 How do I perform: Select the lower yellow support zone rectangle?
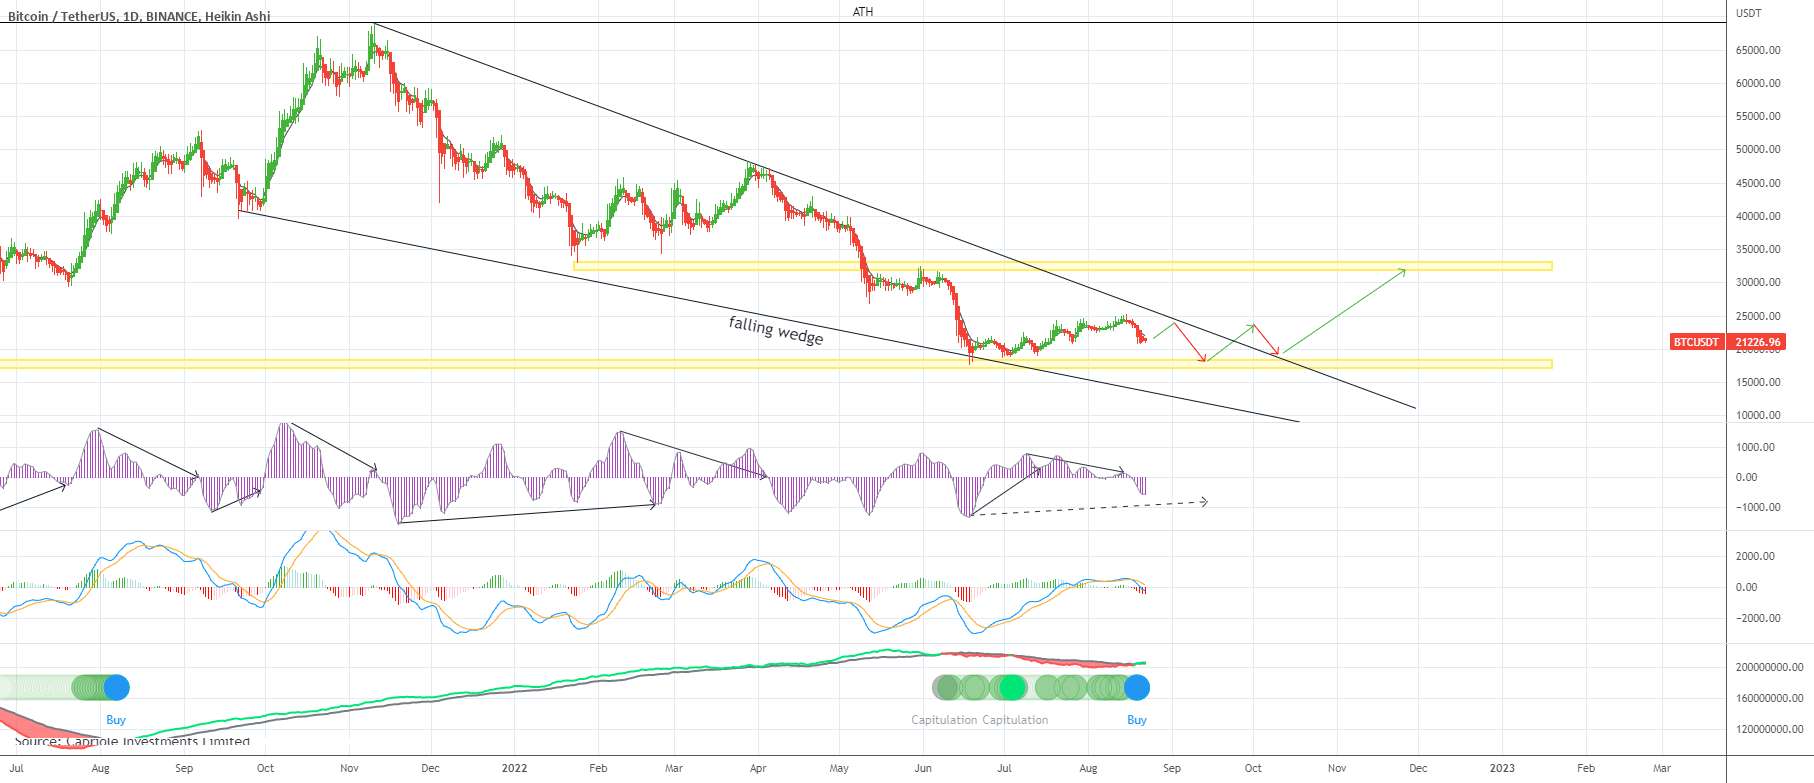pos(776,364)
